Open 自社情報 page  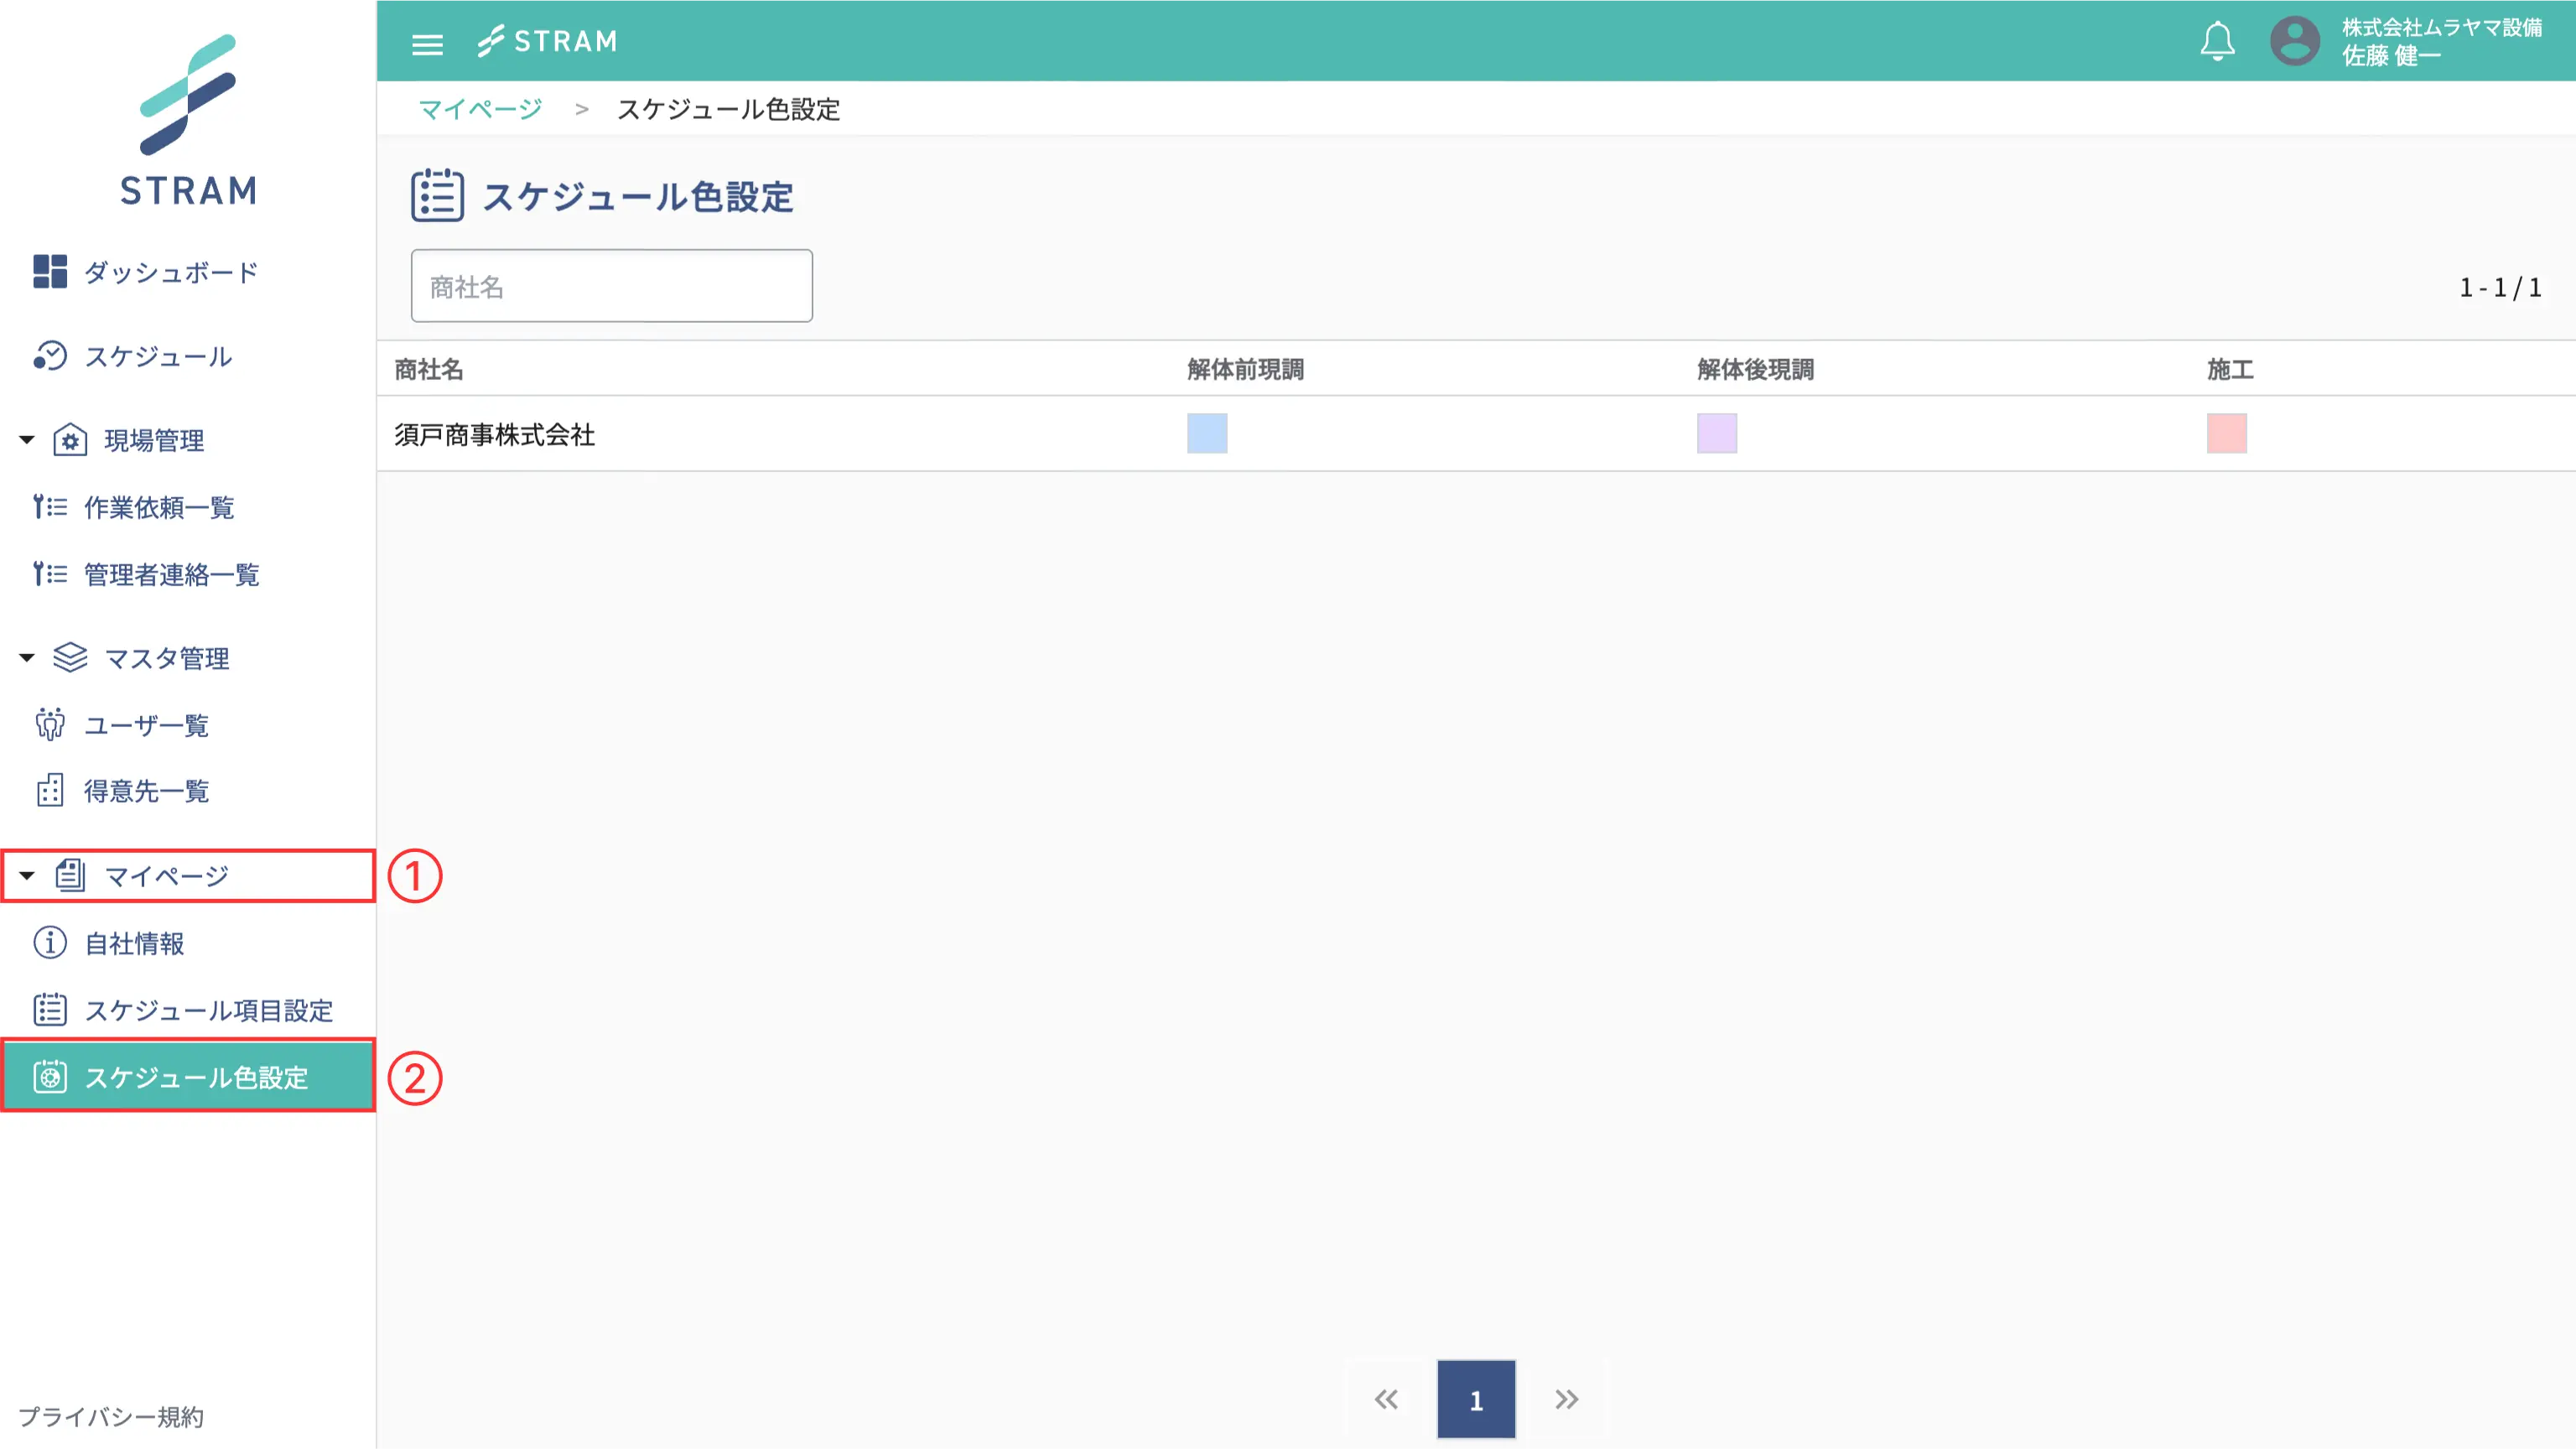click(x=134, y=943)
